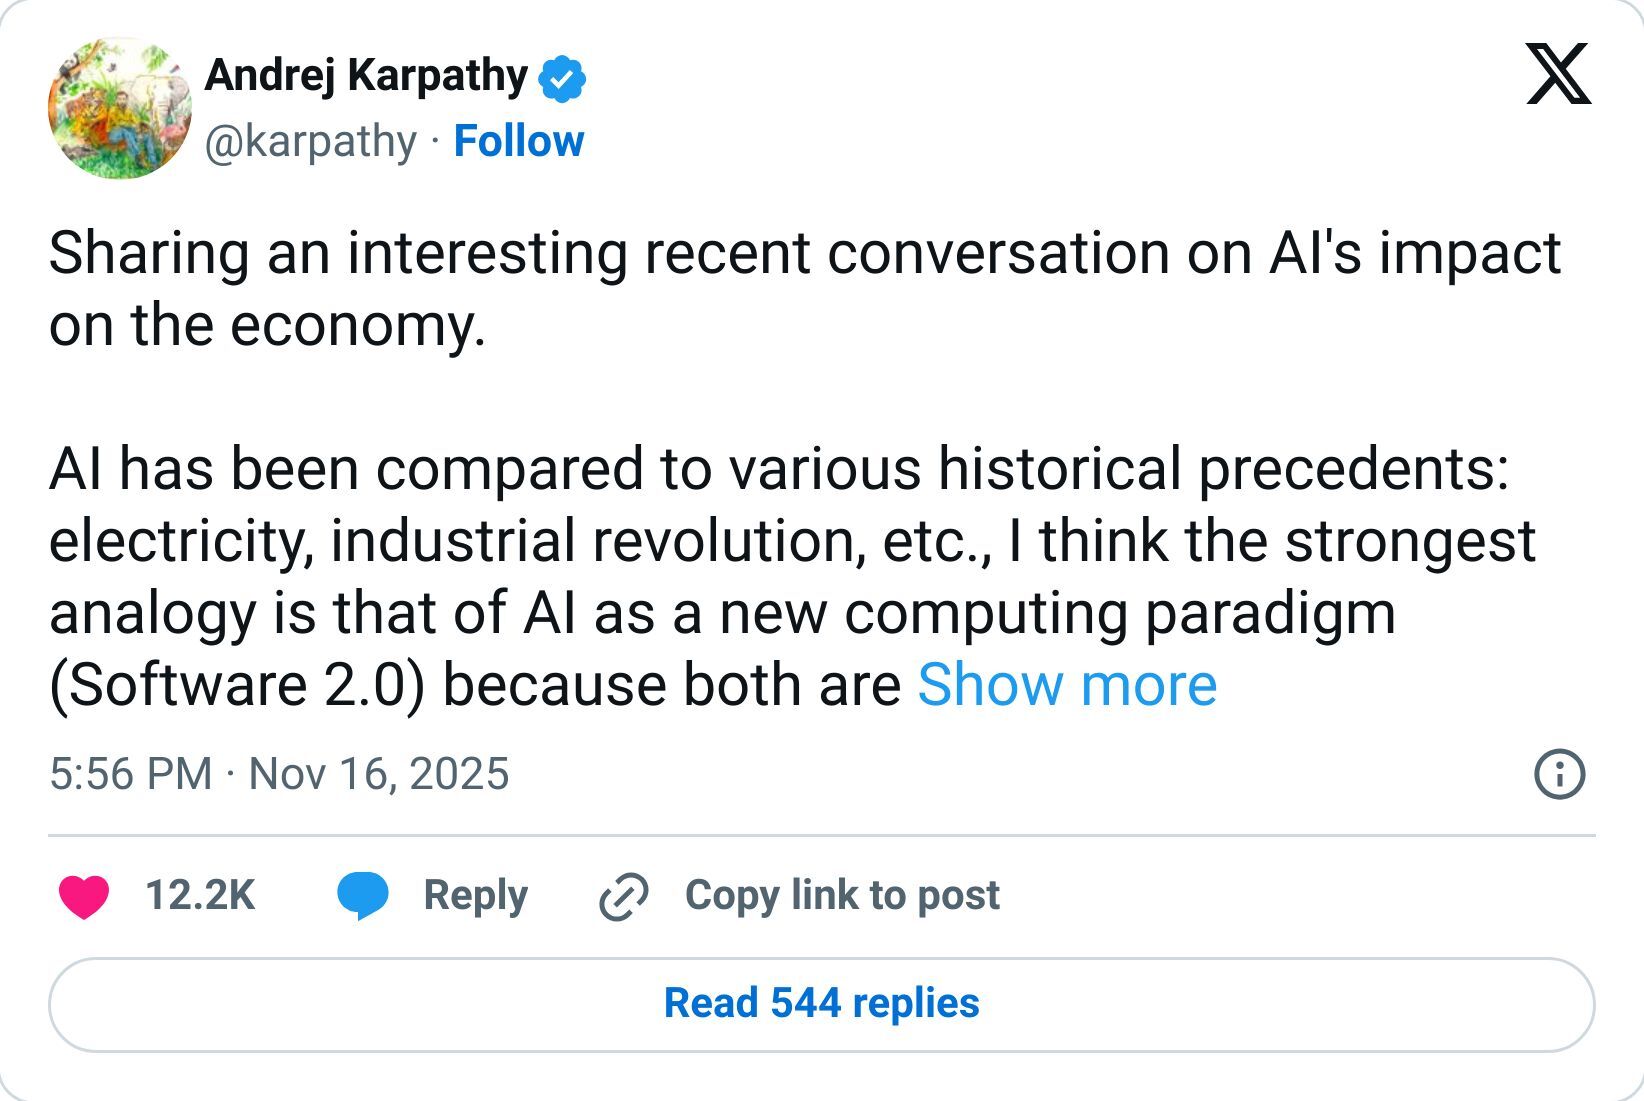The height and width of the screenshot is (1101, 1644).
Task: Click the X logo icon
Action: [1558, 74]
